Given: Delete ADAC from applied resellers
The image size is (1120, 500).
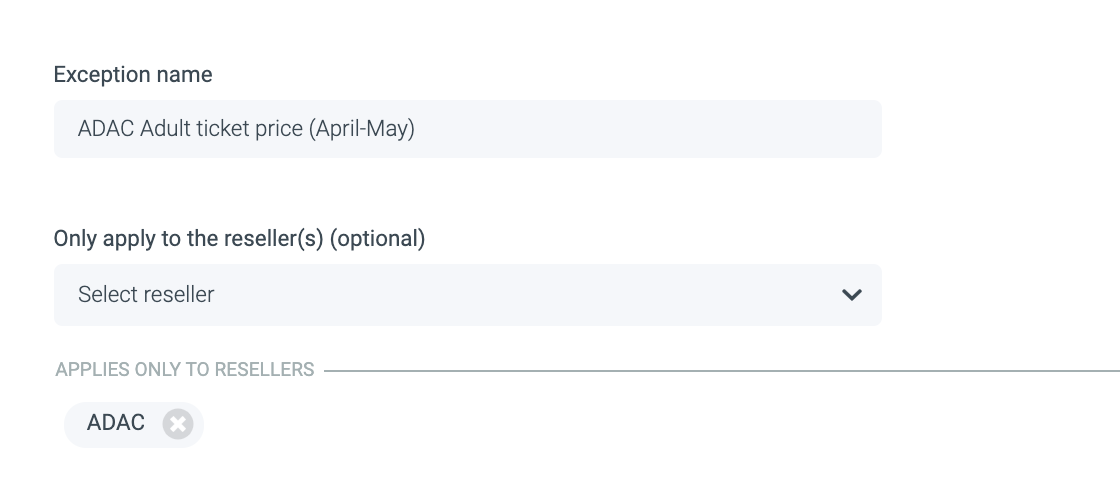Looking at the screenshot, I should point(177,424).
